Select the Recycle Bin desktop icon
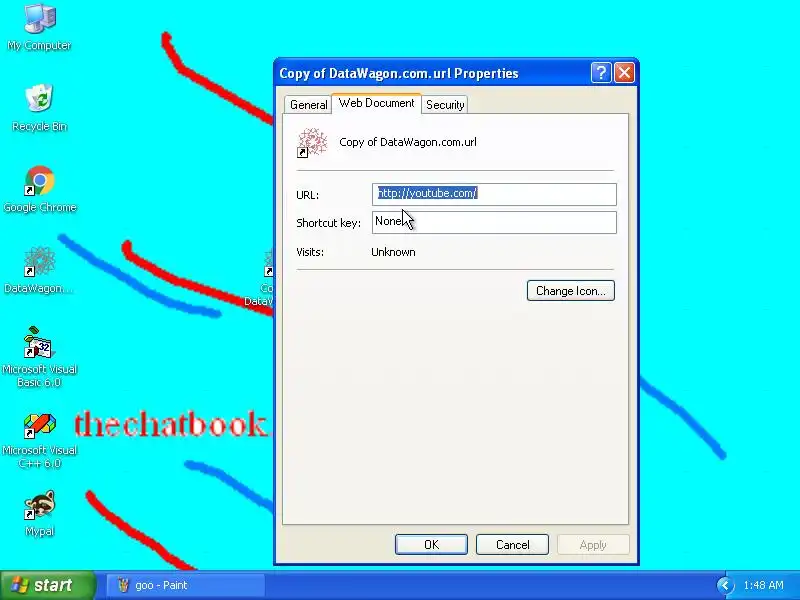Image resolution: width=800 pixels, height=600 pixels. [39, 108]
